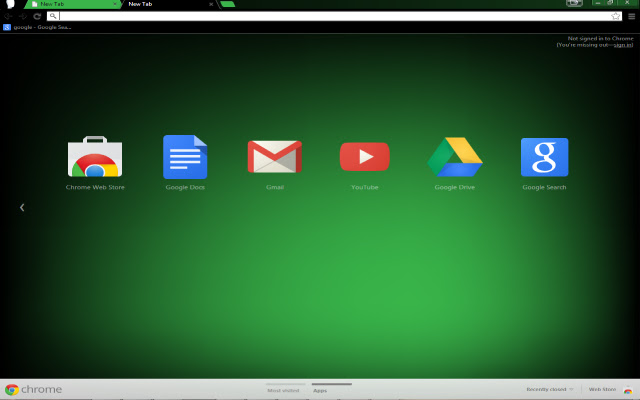This screenshot has height=400, width=640.
Task: Reload the current page
Action: click(37, 16)
